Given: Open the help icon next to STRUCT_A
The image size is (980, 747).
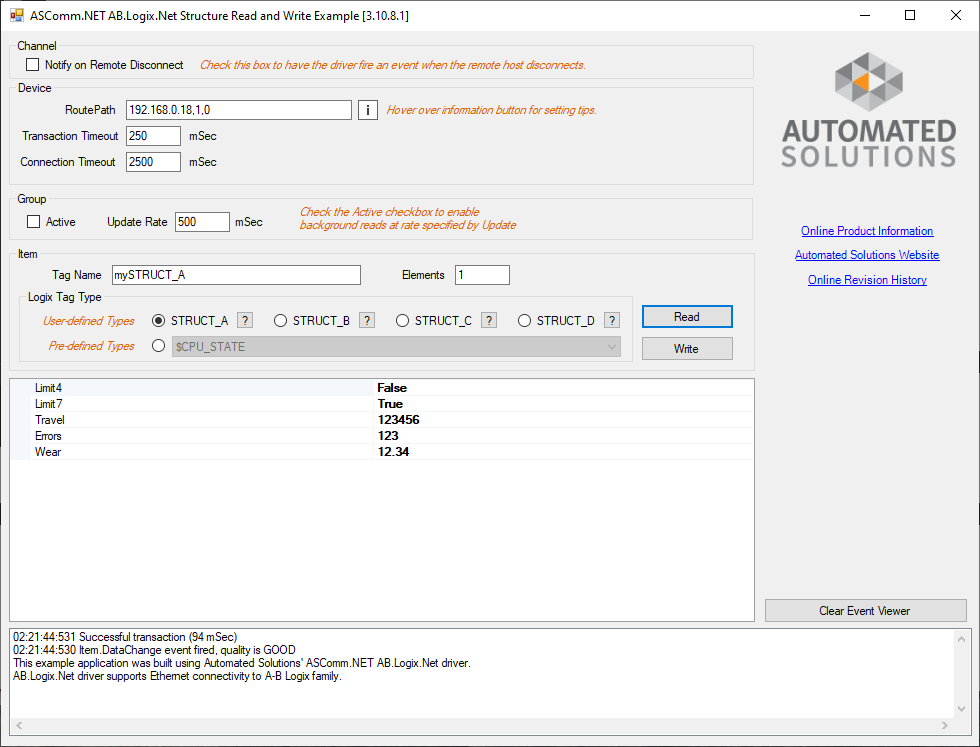Looking at the screenshot, I should point(244,320).
